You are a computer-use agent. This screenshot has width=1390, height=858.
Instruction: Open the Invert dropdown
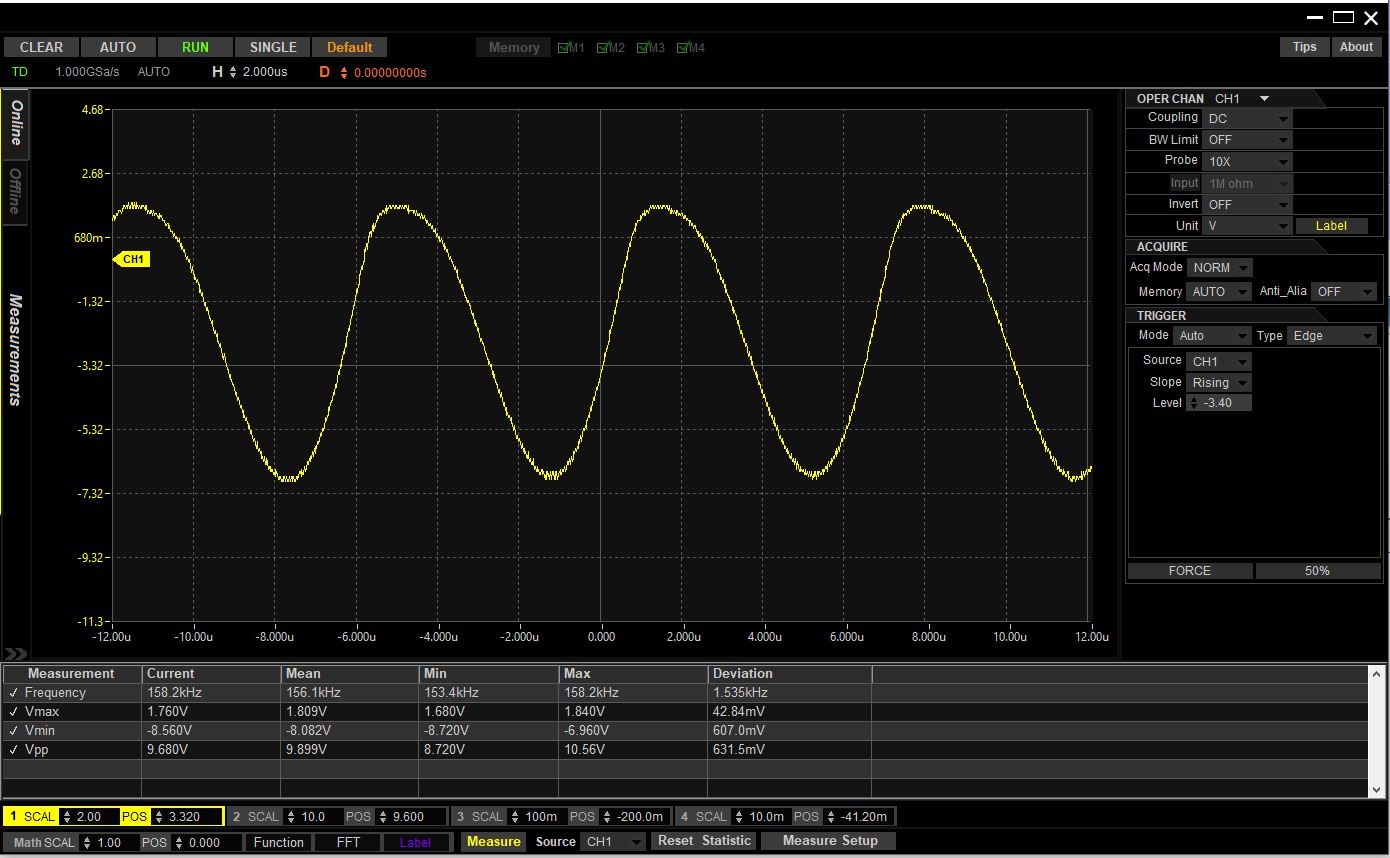[1248, 204]
